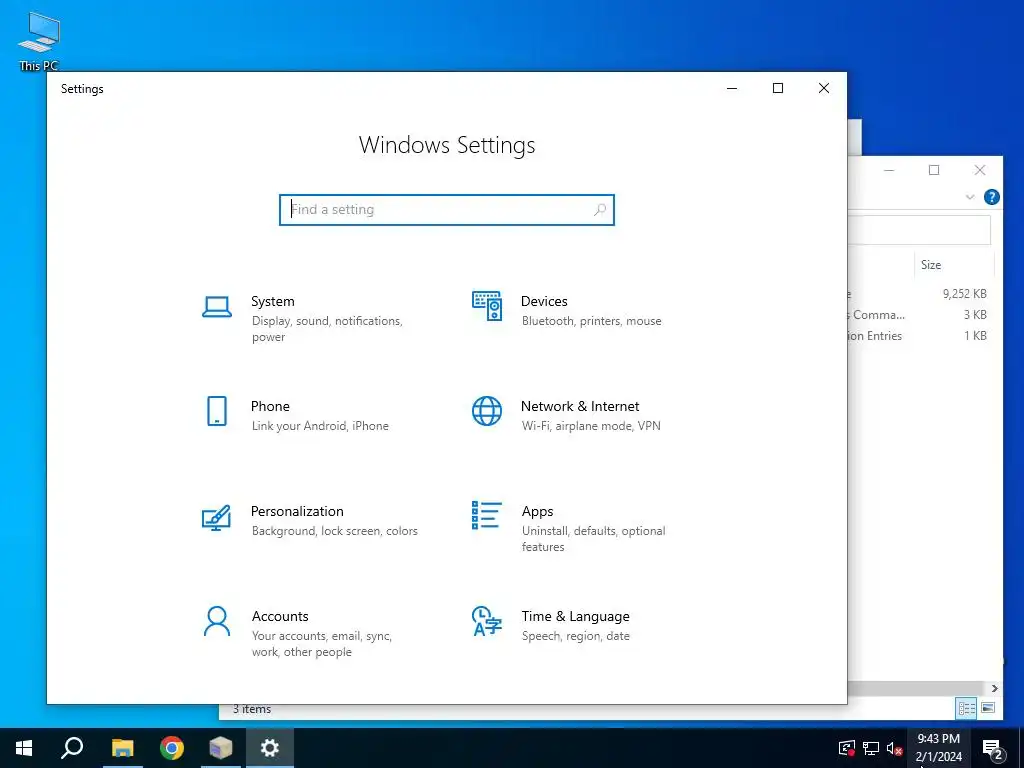Open the Phone settings icon

(x=217, y=411)
